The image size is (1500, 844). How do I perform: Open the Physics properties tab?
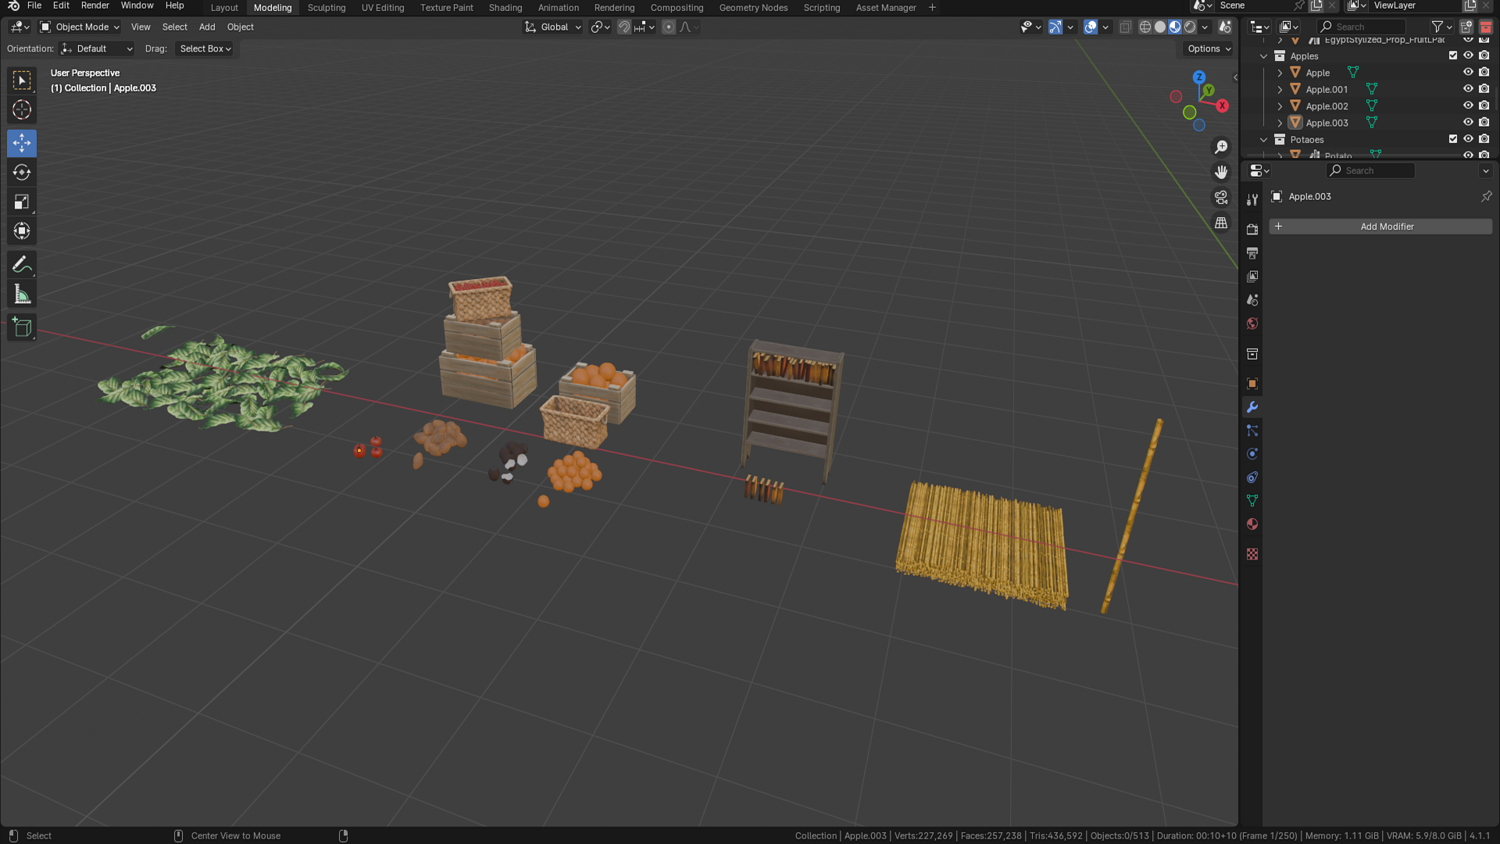pyautogui.click(x=1252, y=454)
